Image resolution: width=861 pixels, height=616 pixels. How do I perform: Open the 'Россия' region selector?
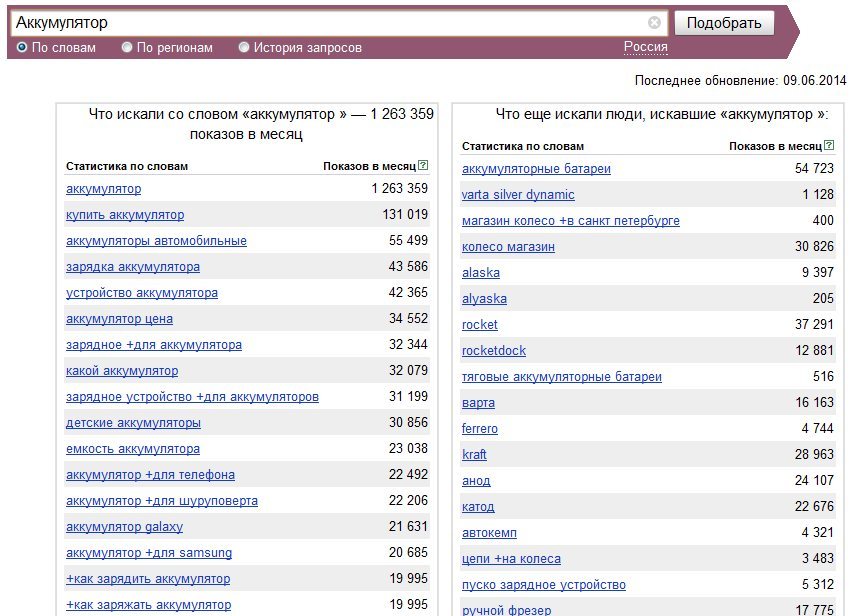tap(646, 47)
